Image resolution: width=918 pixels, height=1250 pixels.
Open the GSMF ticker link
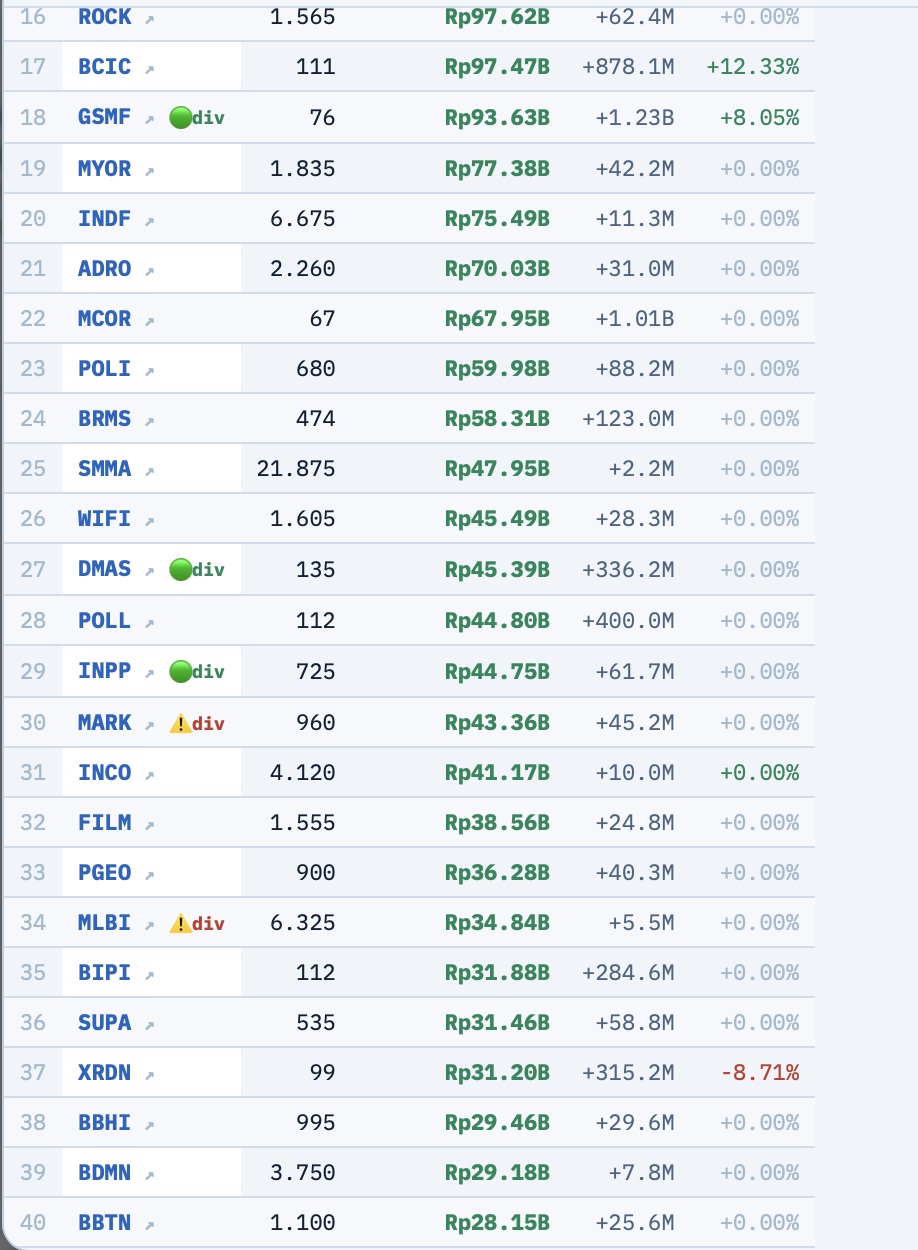[105, 117]
